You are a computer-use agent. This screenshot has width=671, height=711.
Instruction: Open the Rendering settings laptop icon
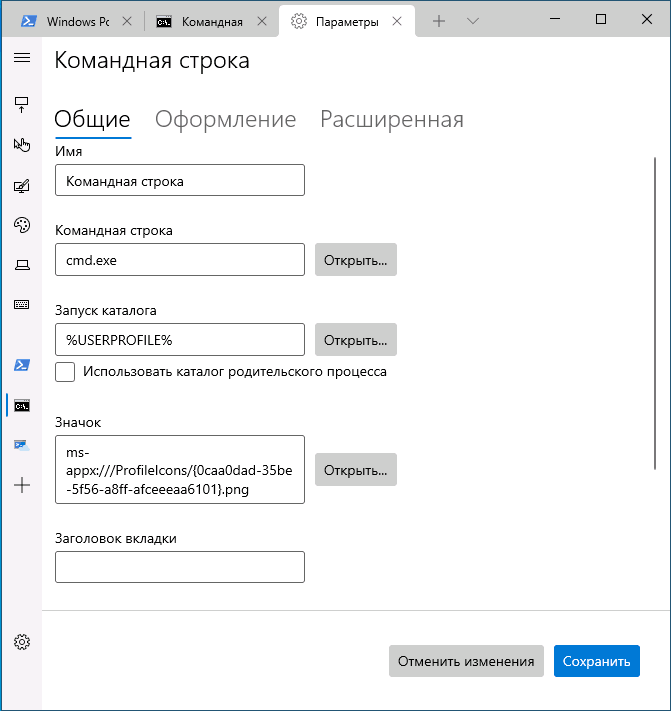click(22, 265)
